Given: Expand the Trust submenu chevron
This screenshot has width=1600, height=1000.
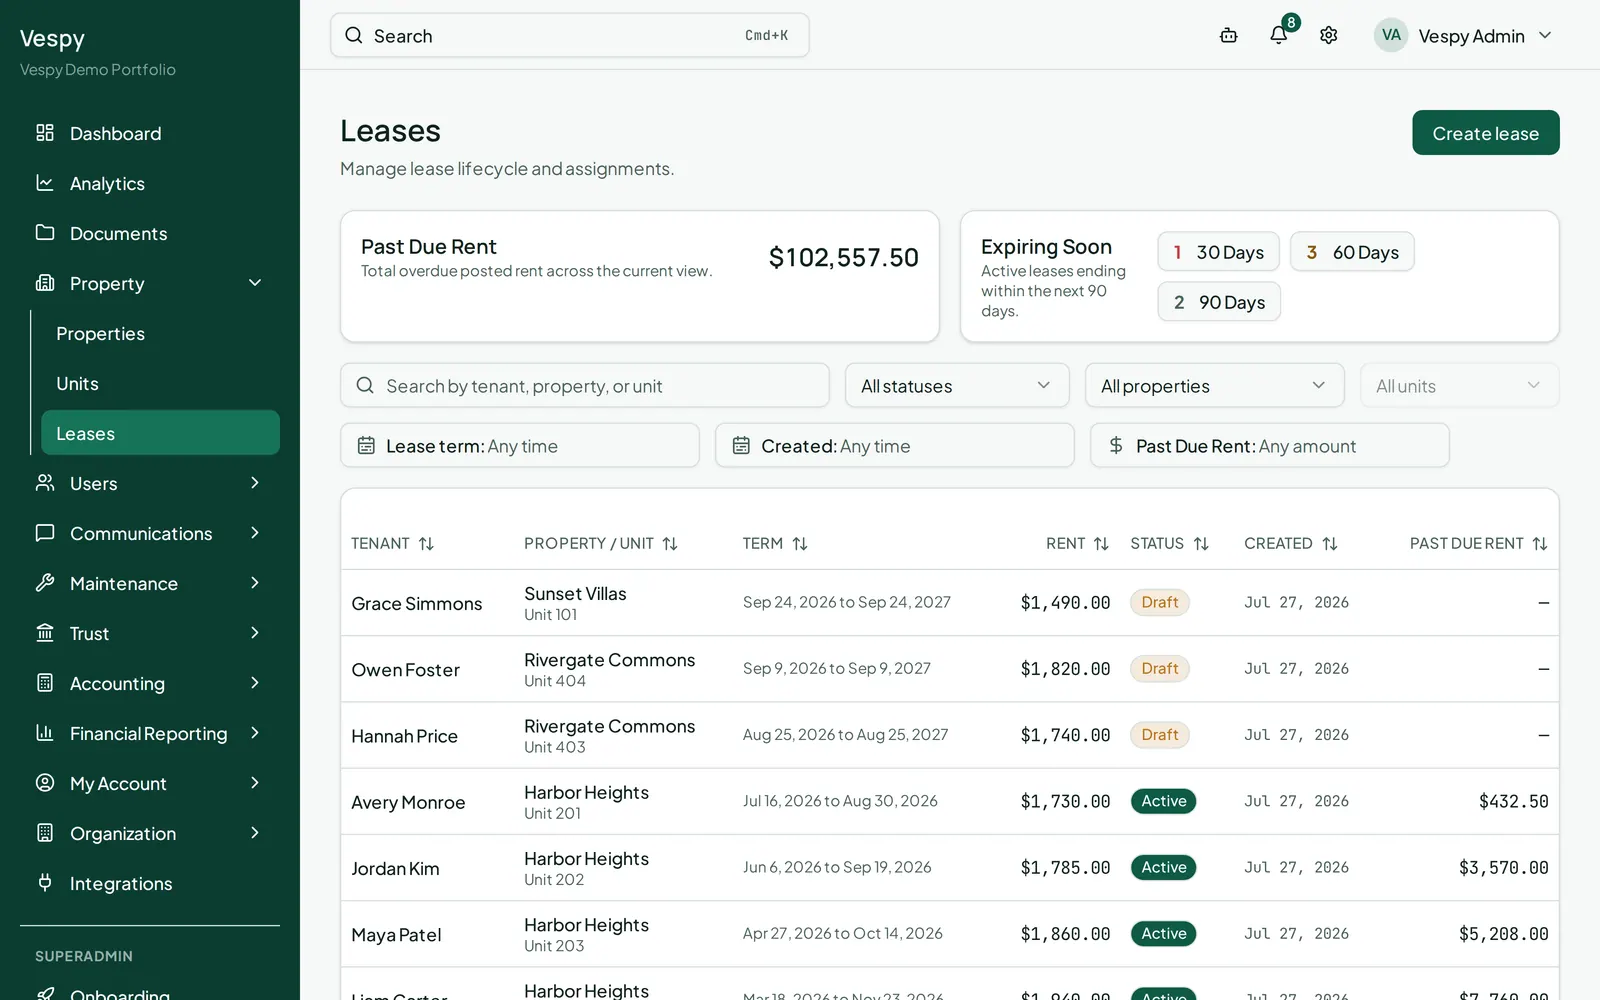Looking at the screenshot, I should coord(255,633).
